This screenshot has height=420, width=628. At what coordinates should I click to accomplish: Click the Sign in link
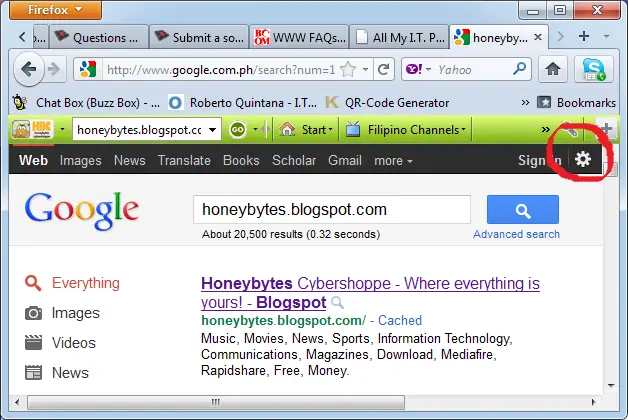[539, 160]
